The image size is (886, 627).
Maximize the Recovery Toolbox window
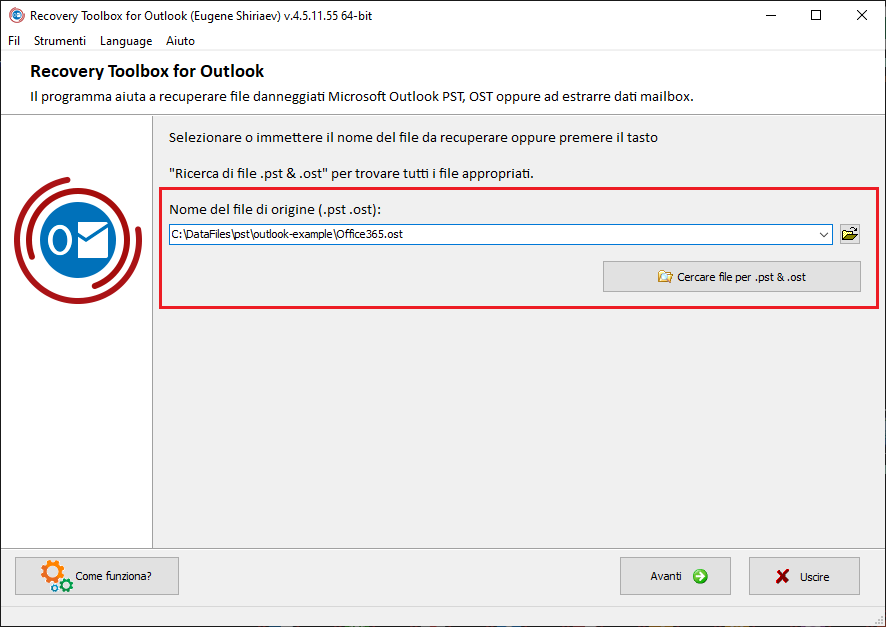point(816,15)
